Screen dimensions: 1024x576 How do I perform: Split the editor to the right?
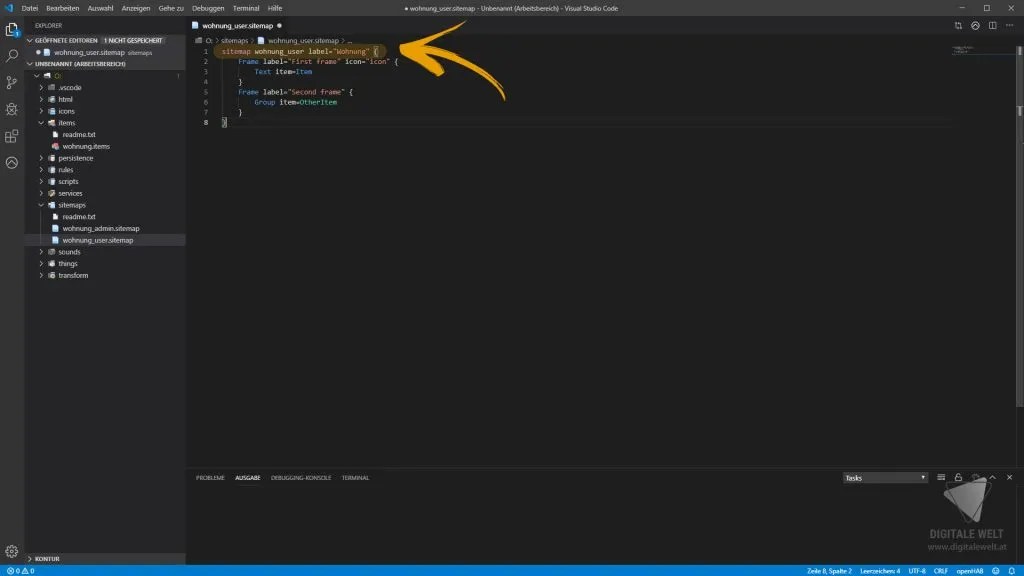point(993,25)
